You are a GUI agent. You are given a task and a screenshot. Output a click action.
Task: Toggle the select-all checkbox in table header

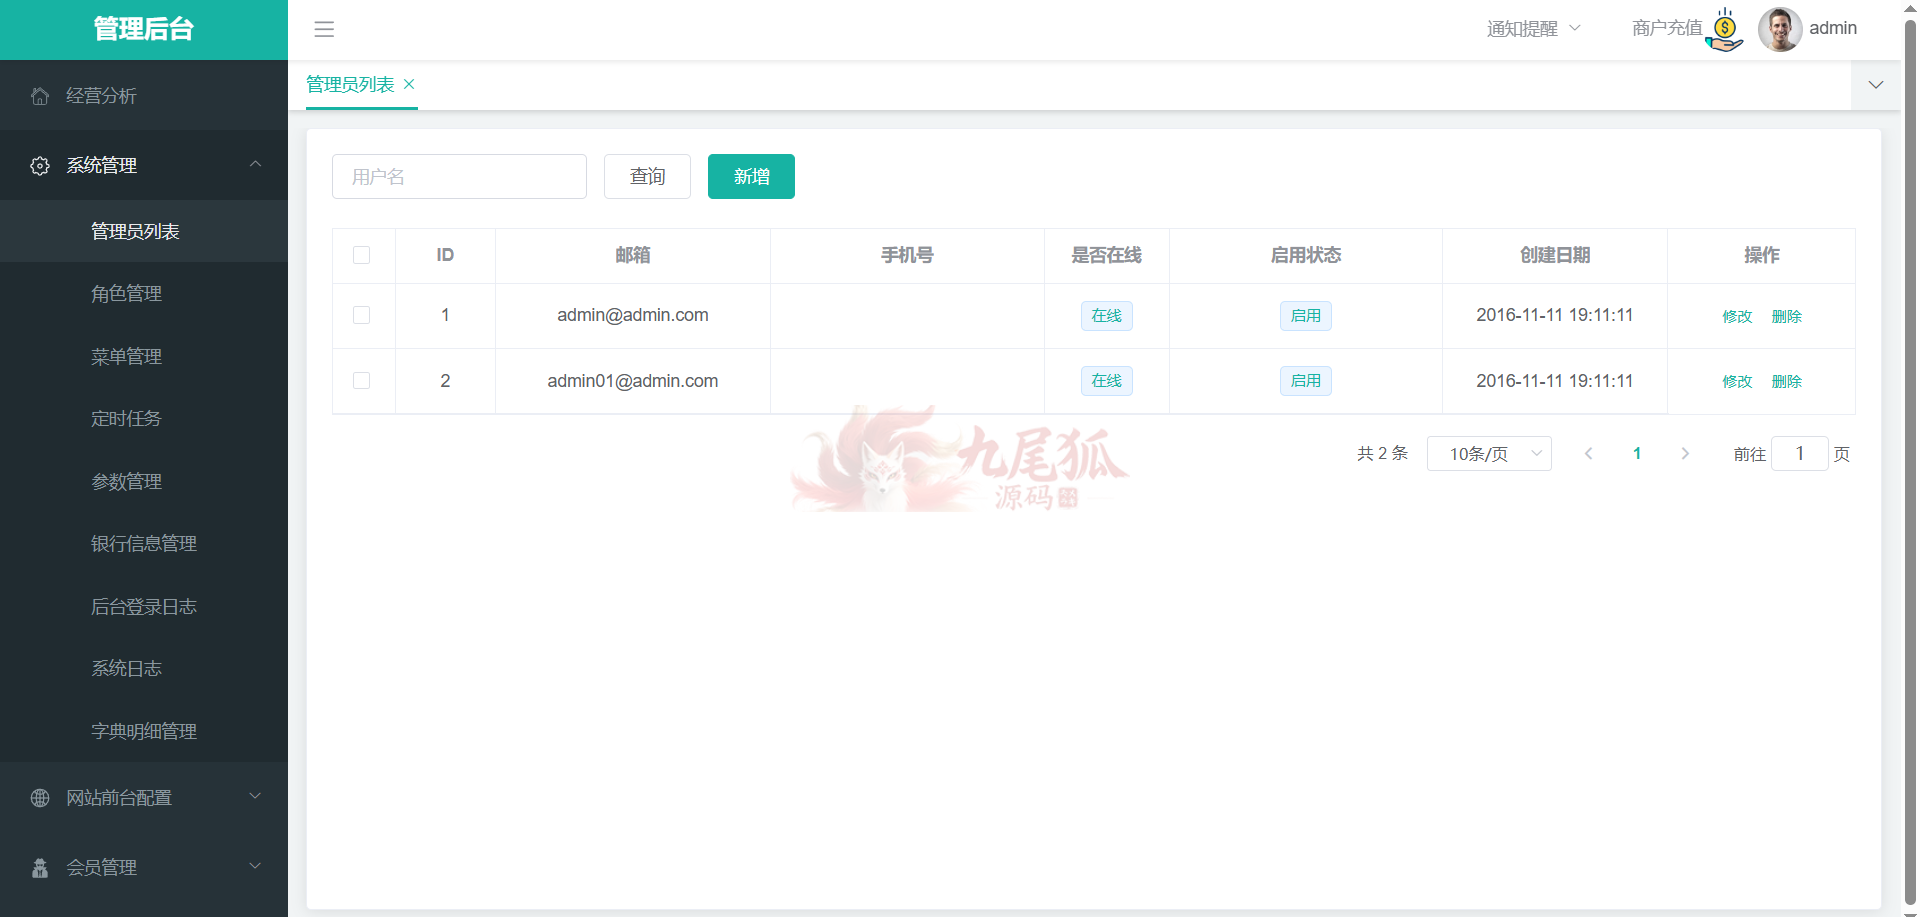pos(362,256)
